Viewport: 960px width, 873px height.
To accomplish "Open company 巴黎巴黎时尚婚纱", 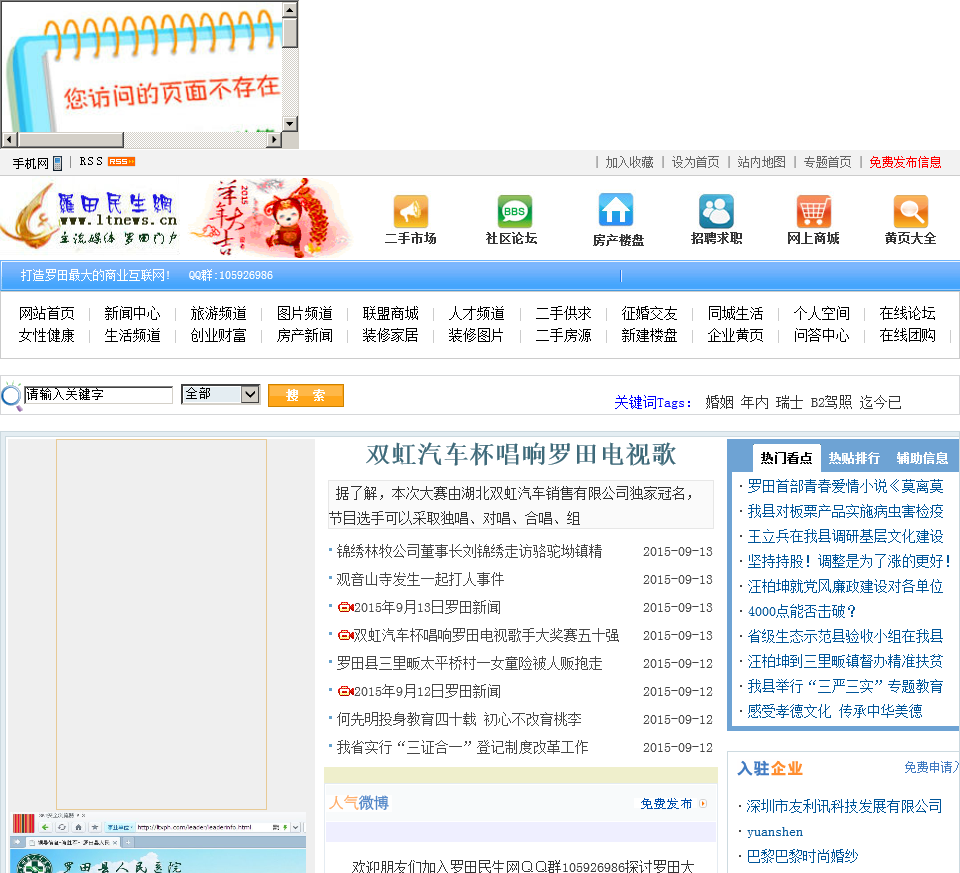I will [802, 856].
